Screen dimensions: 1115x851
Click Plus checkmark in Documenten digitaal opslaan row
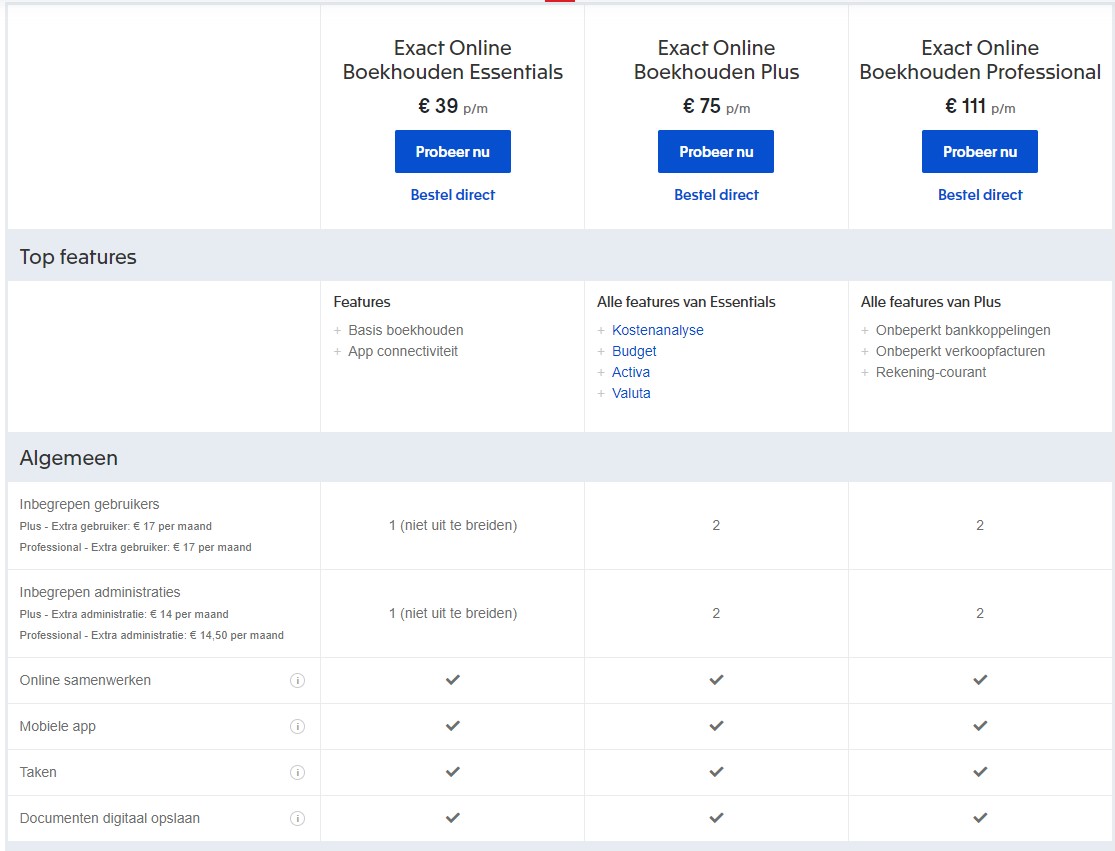click(717, 818)
